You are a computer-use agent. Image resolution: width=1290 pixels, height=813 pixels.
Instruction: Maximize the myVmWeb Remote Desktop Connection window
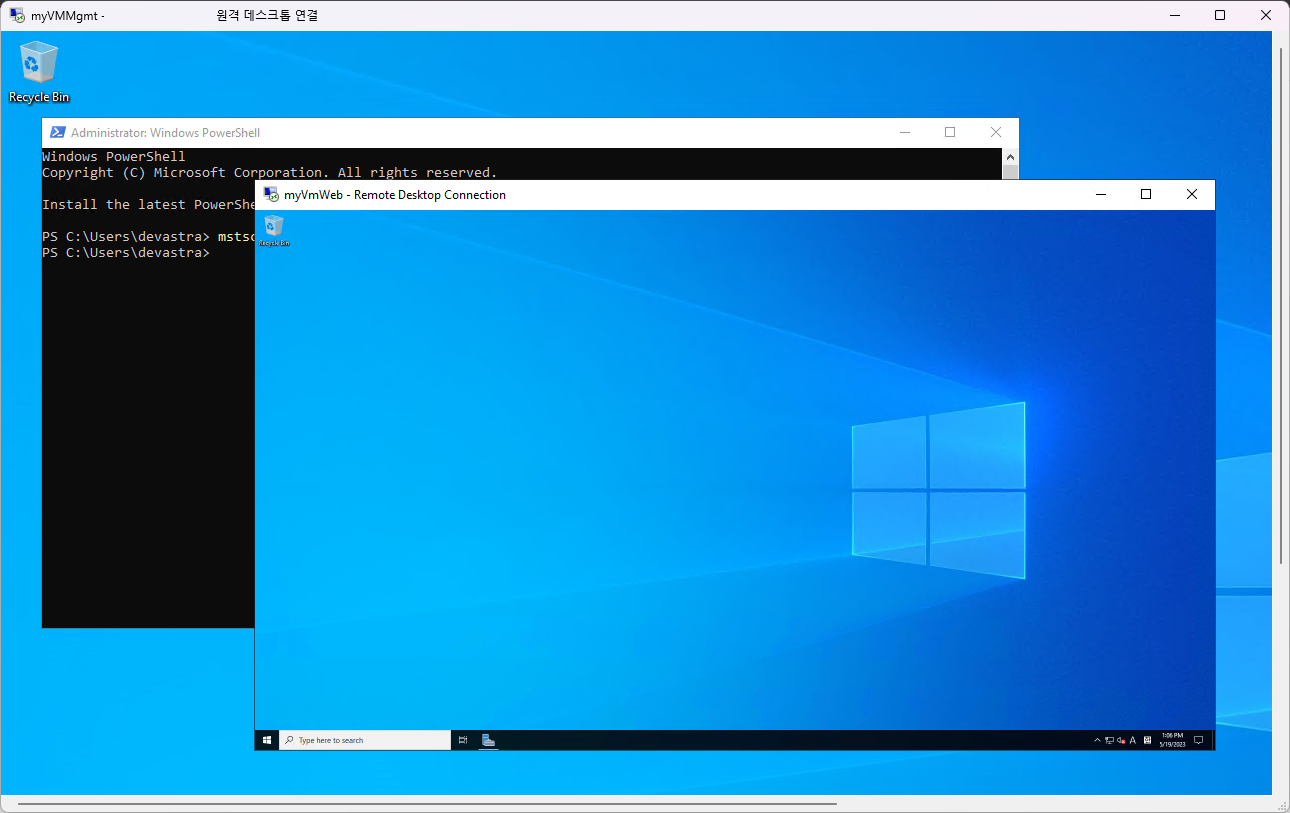1146,194
